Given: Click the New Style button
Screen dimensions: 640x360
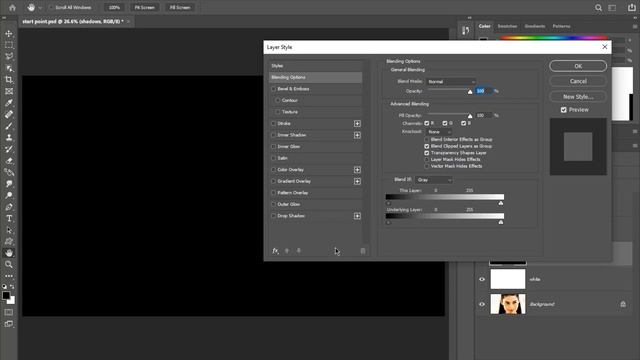Looking at the screenshot, I should 578,97.
